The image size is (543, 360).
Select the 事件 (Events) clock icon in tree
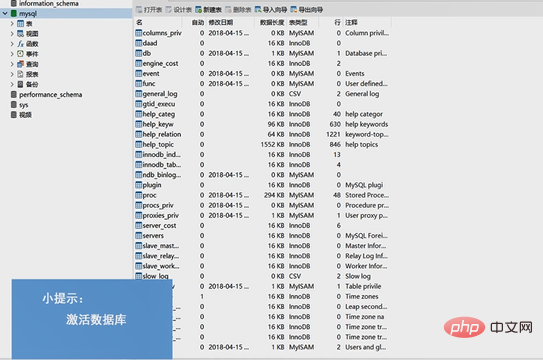[x=21, y=54]
